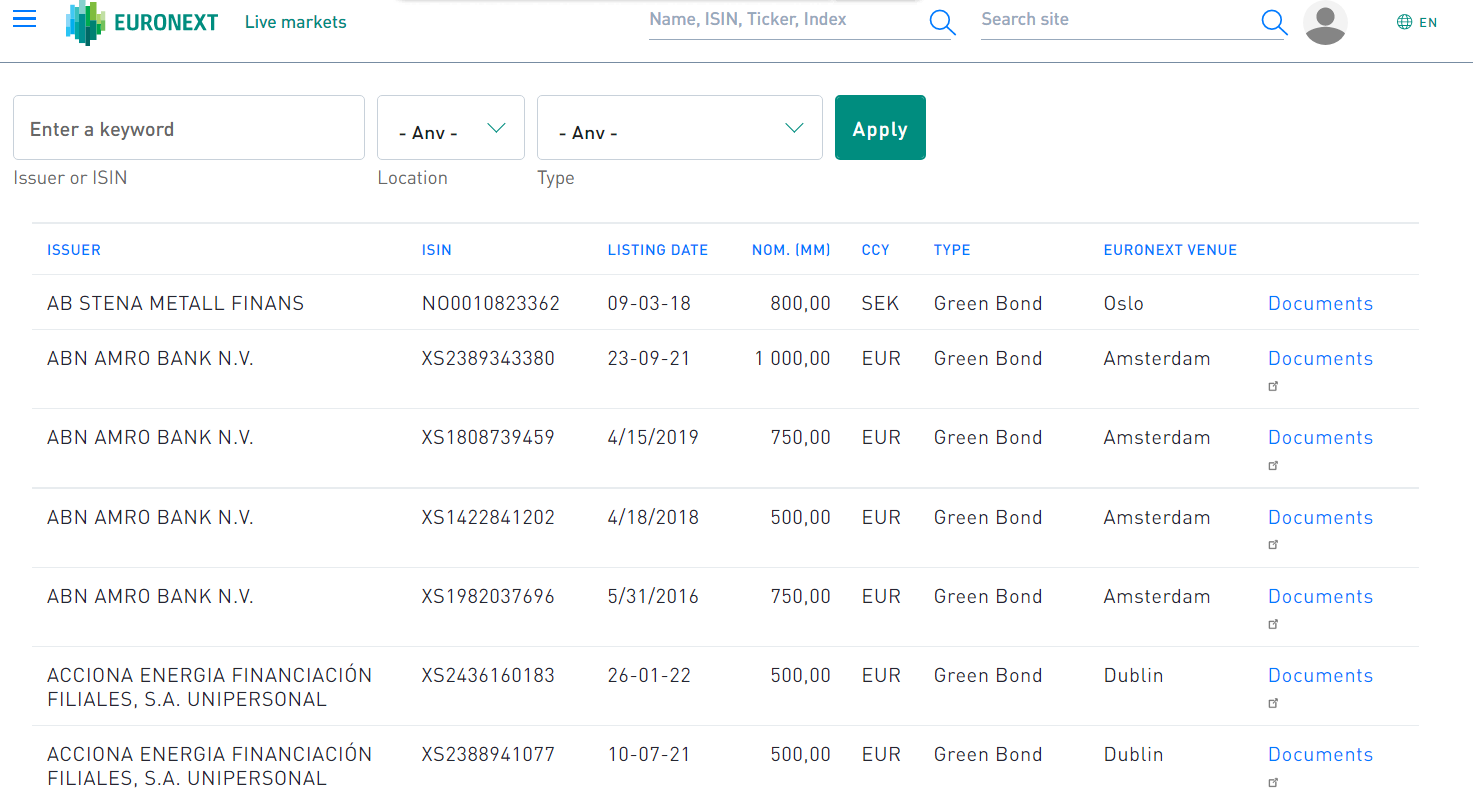
Task: Select Green Bond type in Oslo row
Action: (x=988, y=303)
